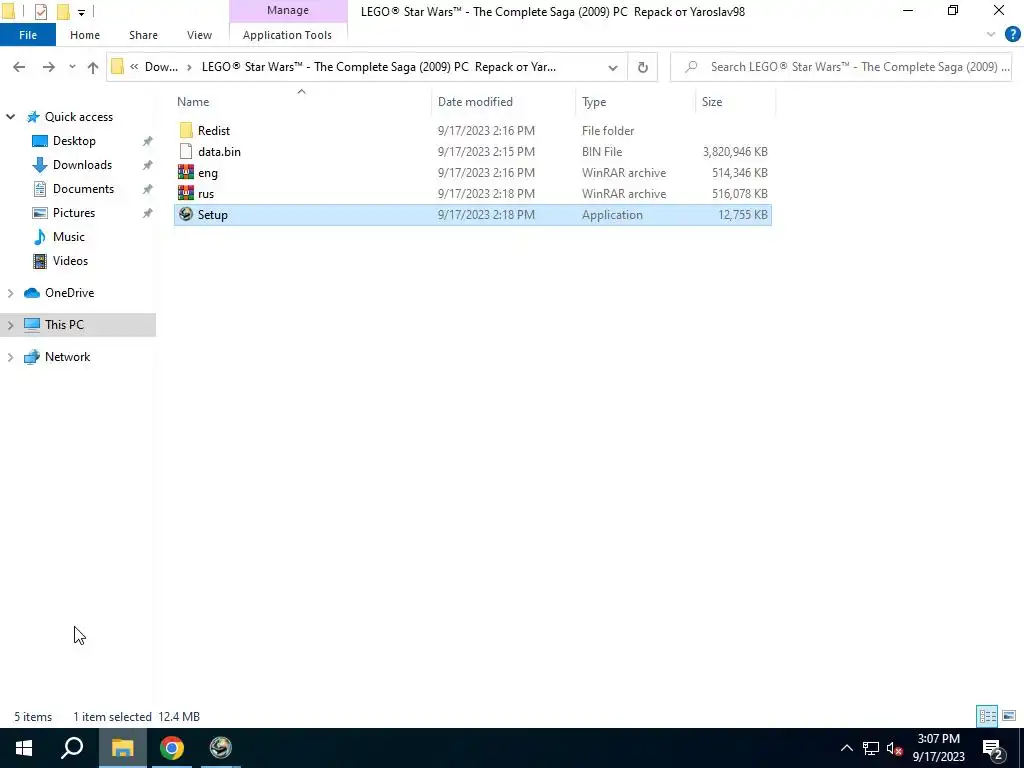Click the 516,078 KB size value

[739, 194]
